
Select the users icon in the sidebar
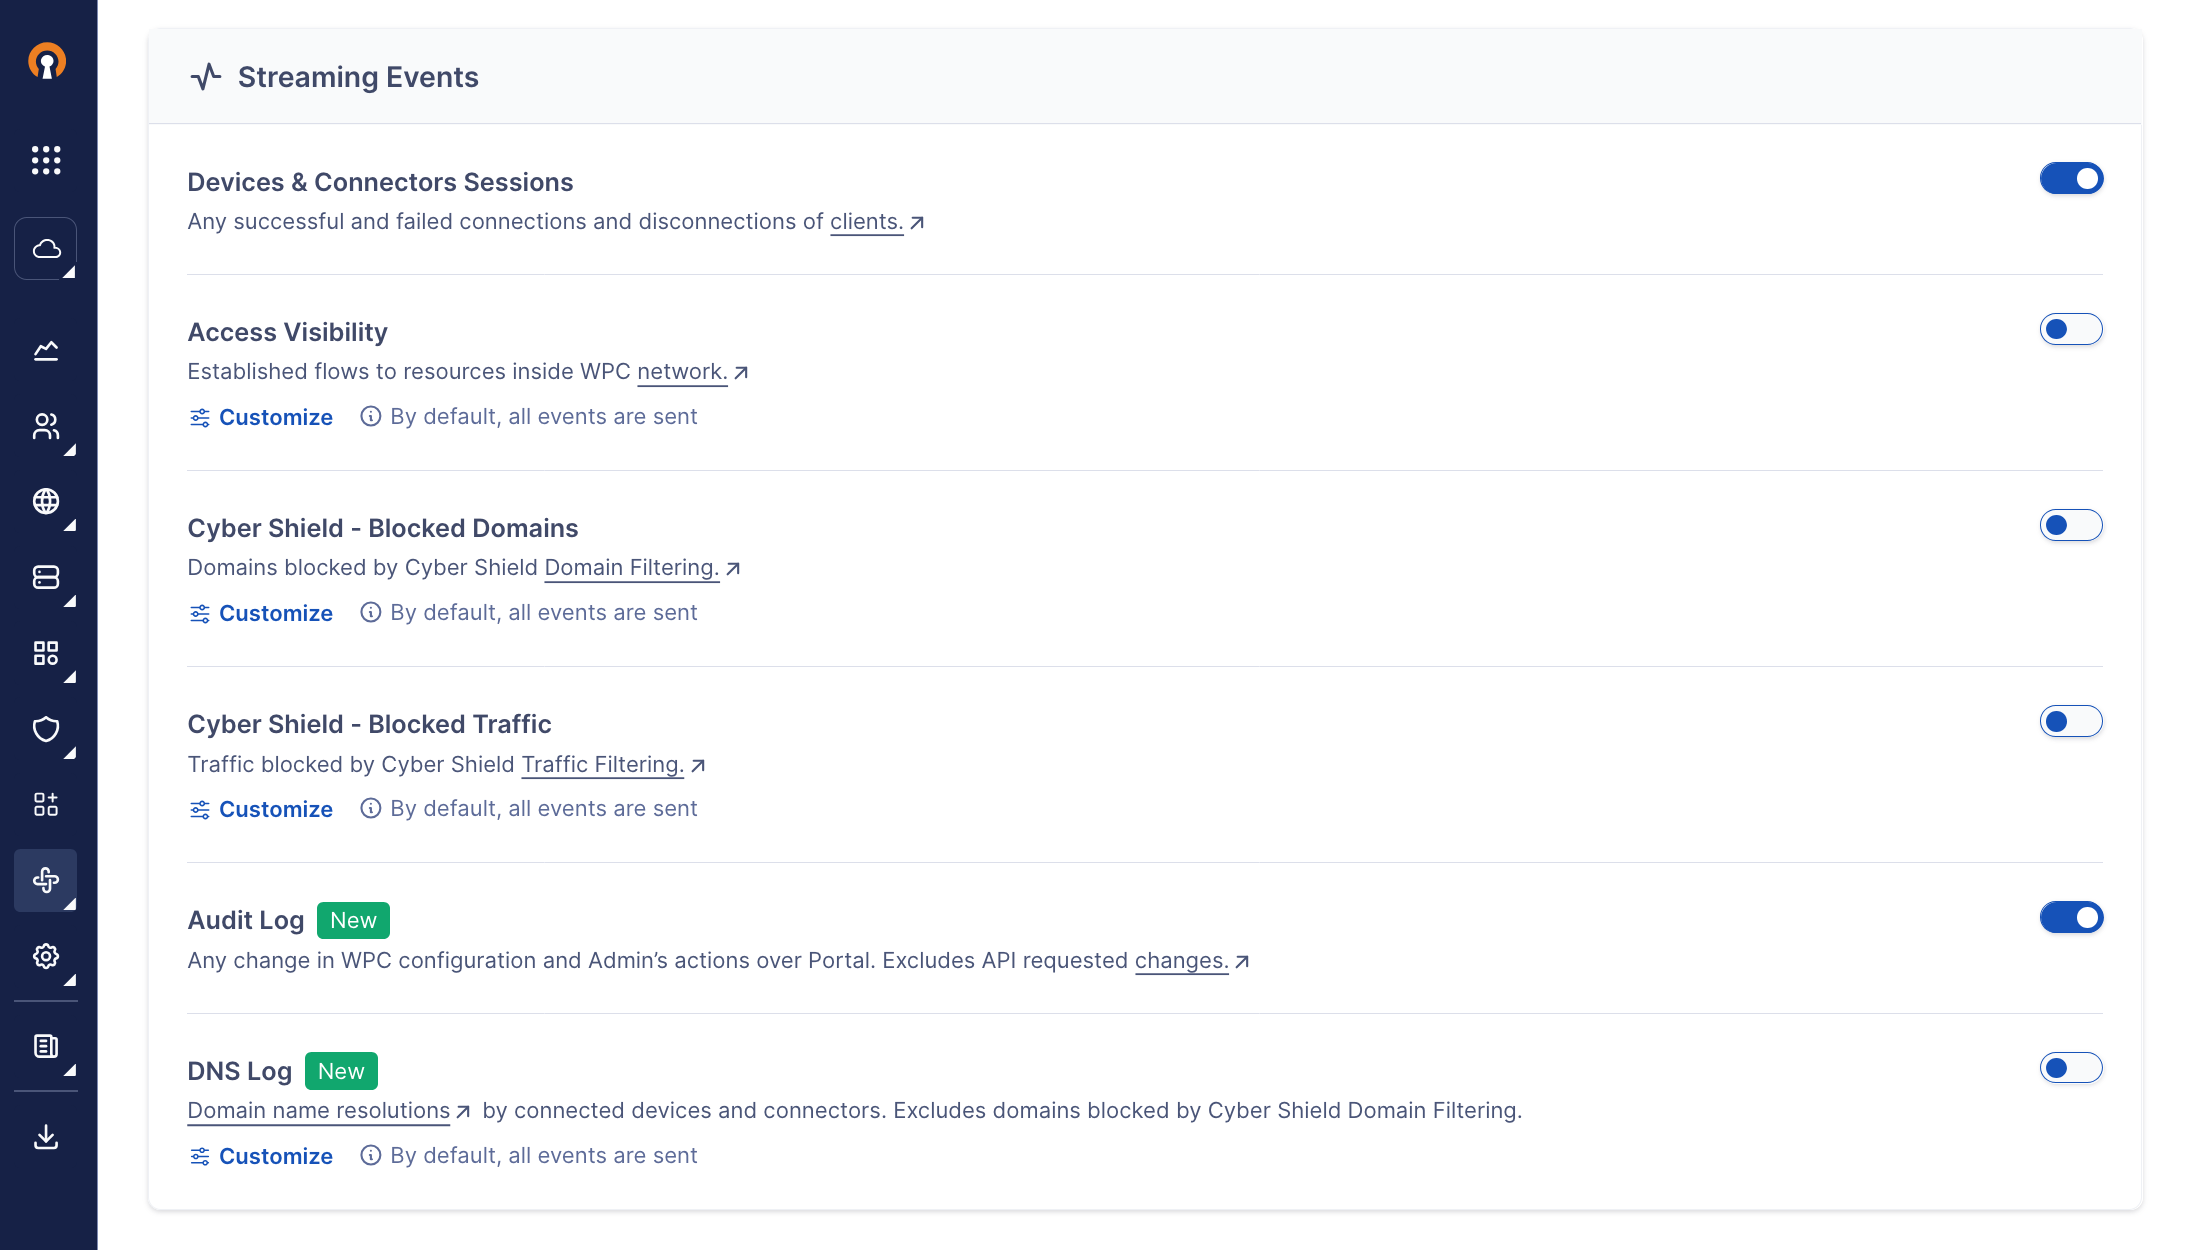point(46,428)
